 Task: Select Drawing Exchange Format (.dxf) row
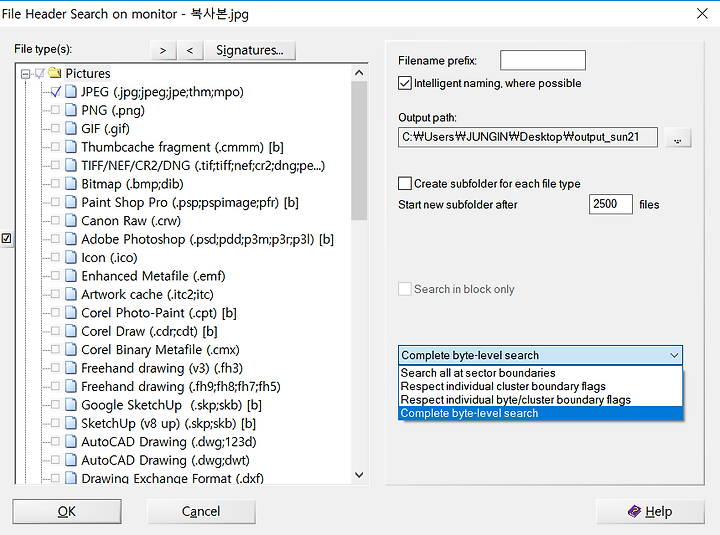pyautogui.click(x=172, y=478)
